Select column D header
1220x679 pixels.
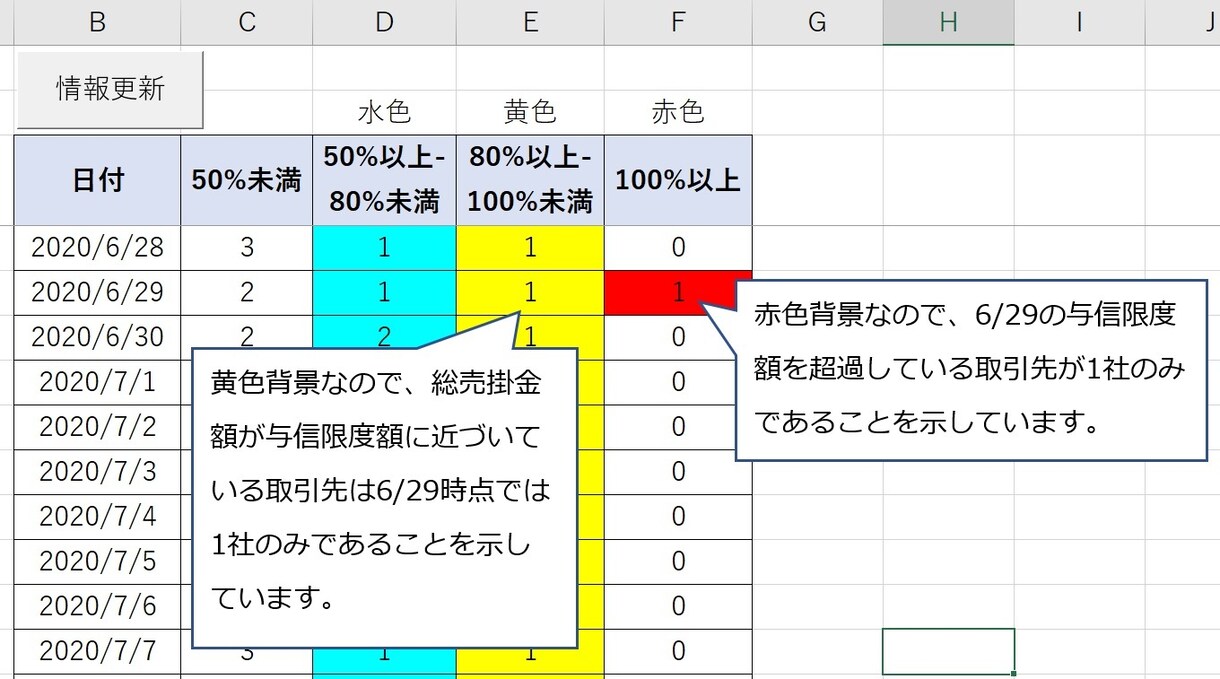[x=384, y=22]
